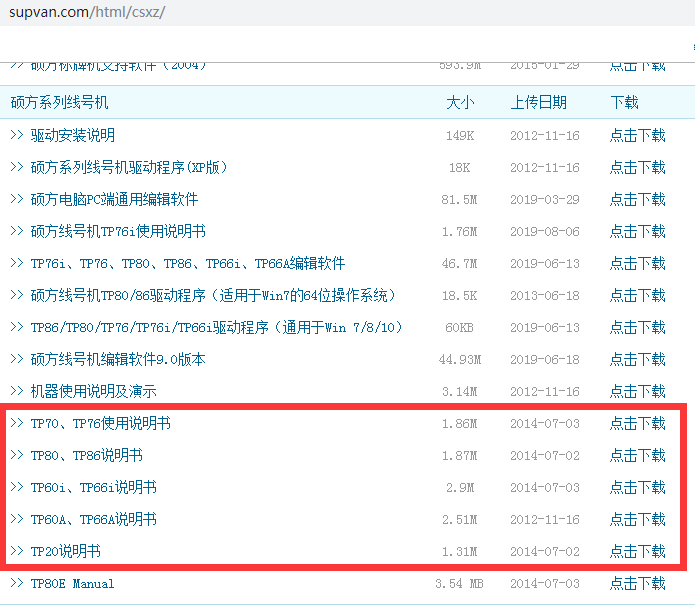This screenshot has width=695, height=605.
Task: Click arrow icon beside 驱动安装说明
Action: [x=17, y=136]
